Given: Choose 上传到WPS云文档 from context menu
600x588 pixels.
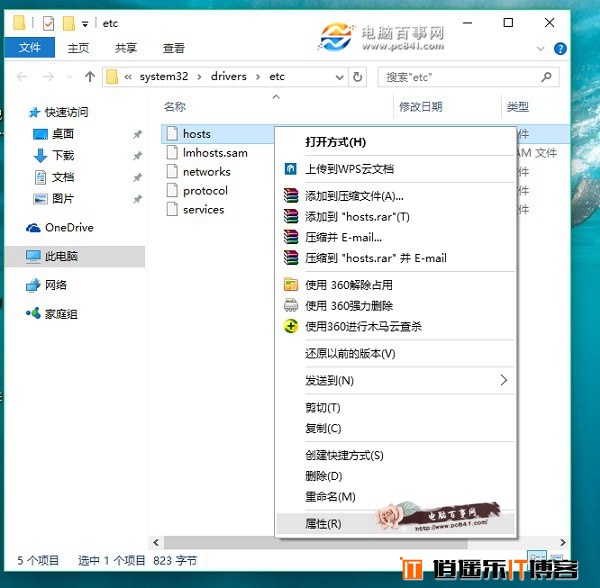Looking at the screenshot, I should (x=396, y=169).
